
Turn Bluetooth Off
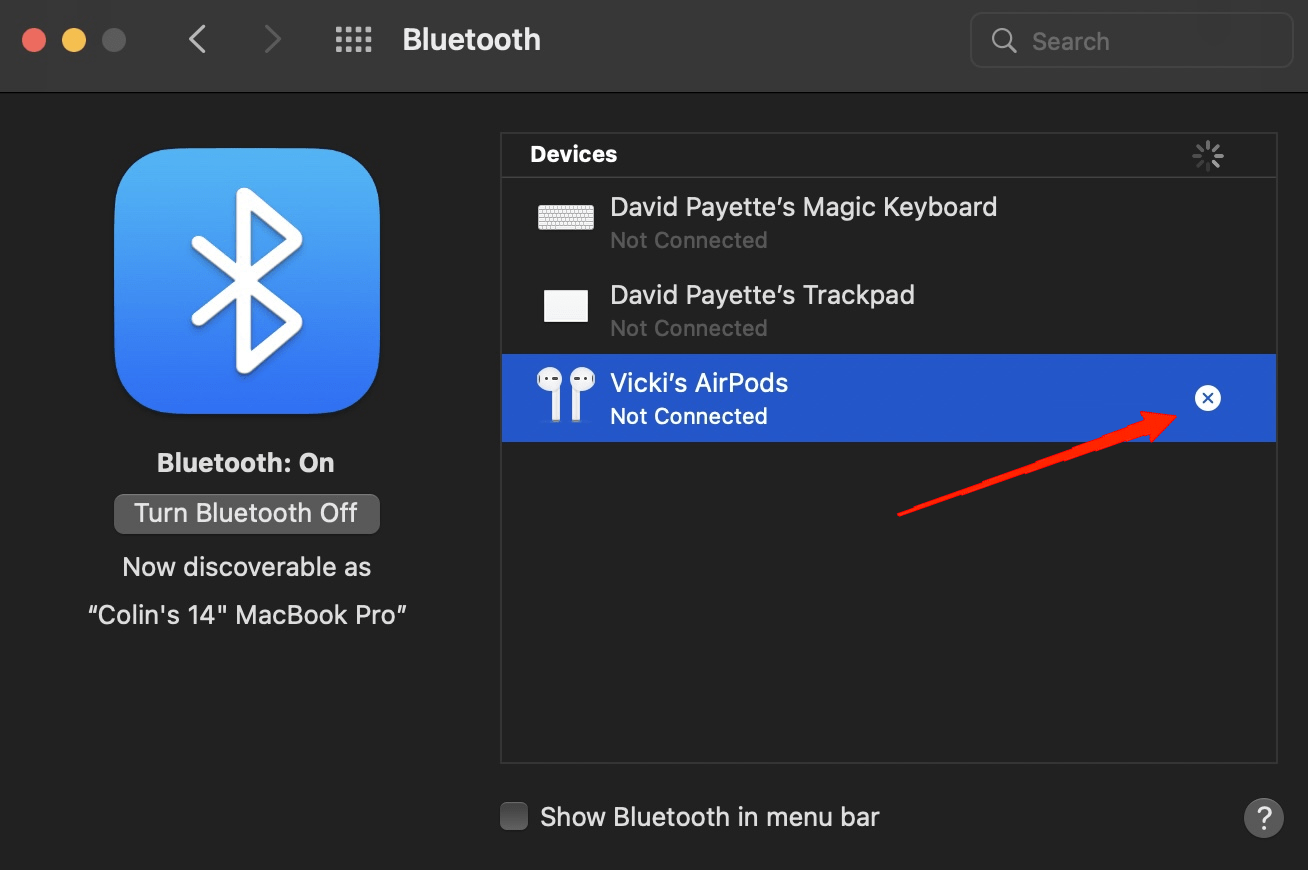246,513
